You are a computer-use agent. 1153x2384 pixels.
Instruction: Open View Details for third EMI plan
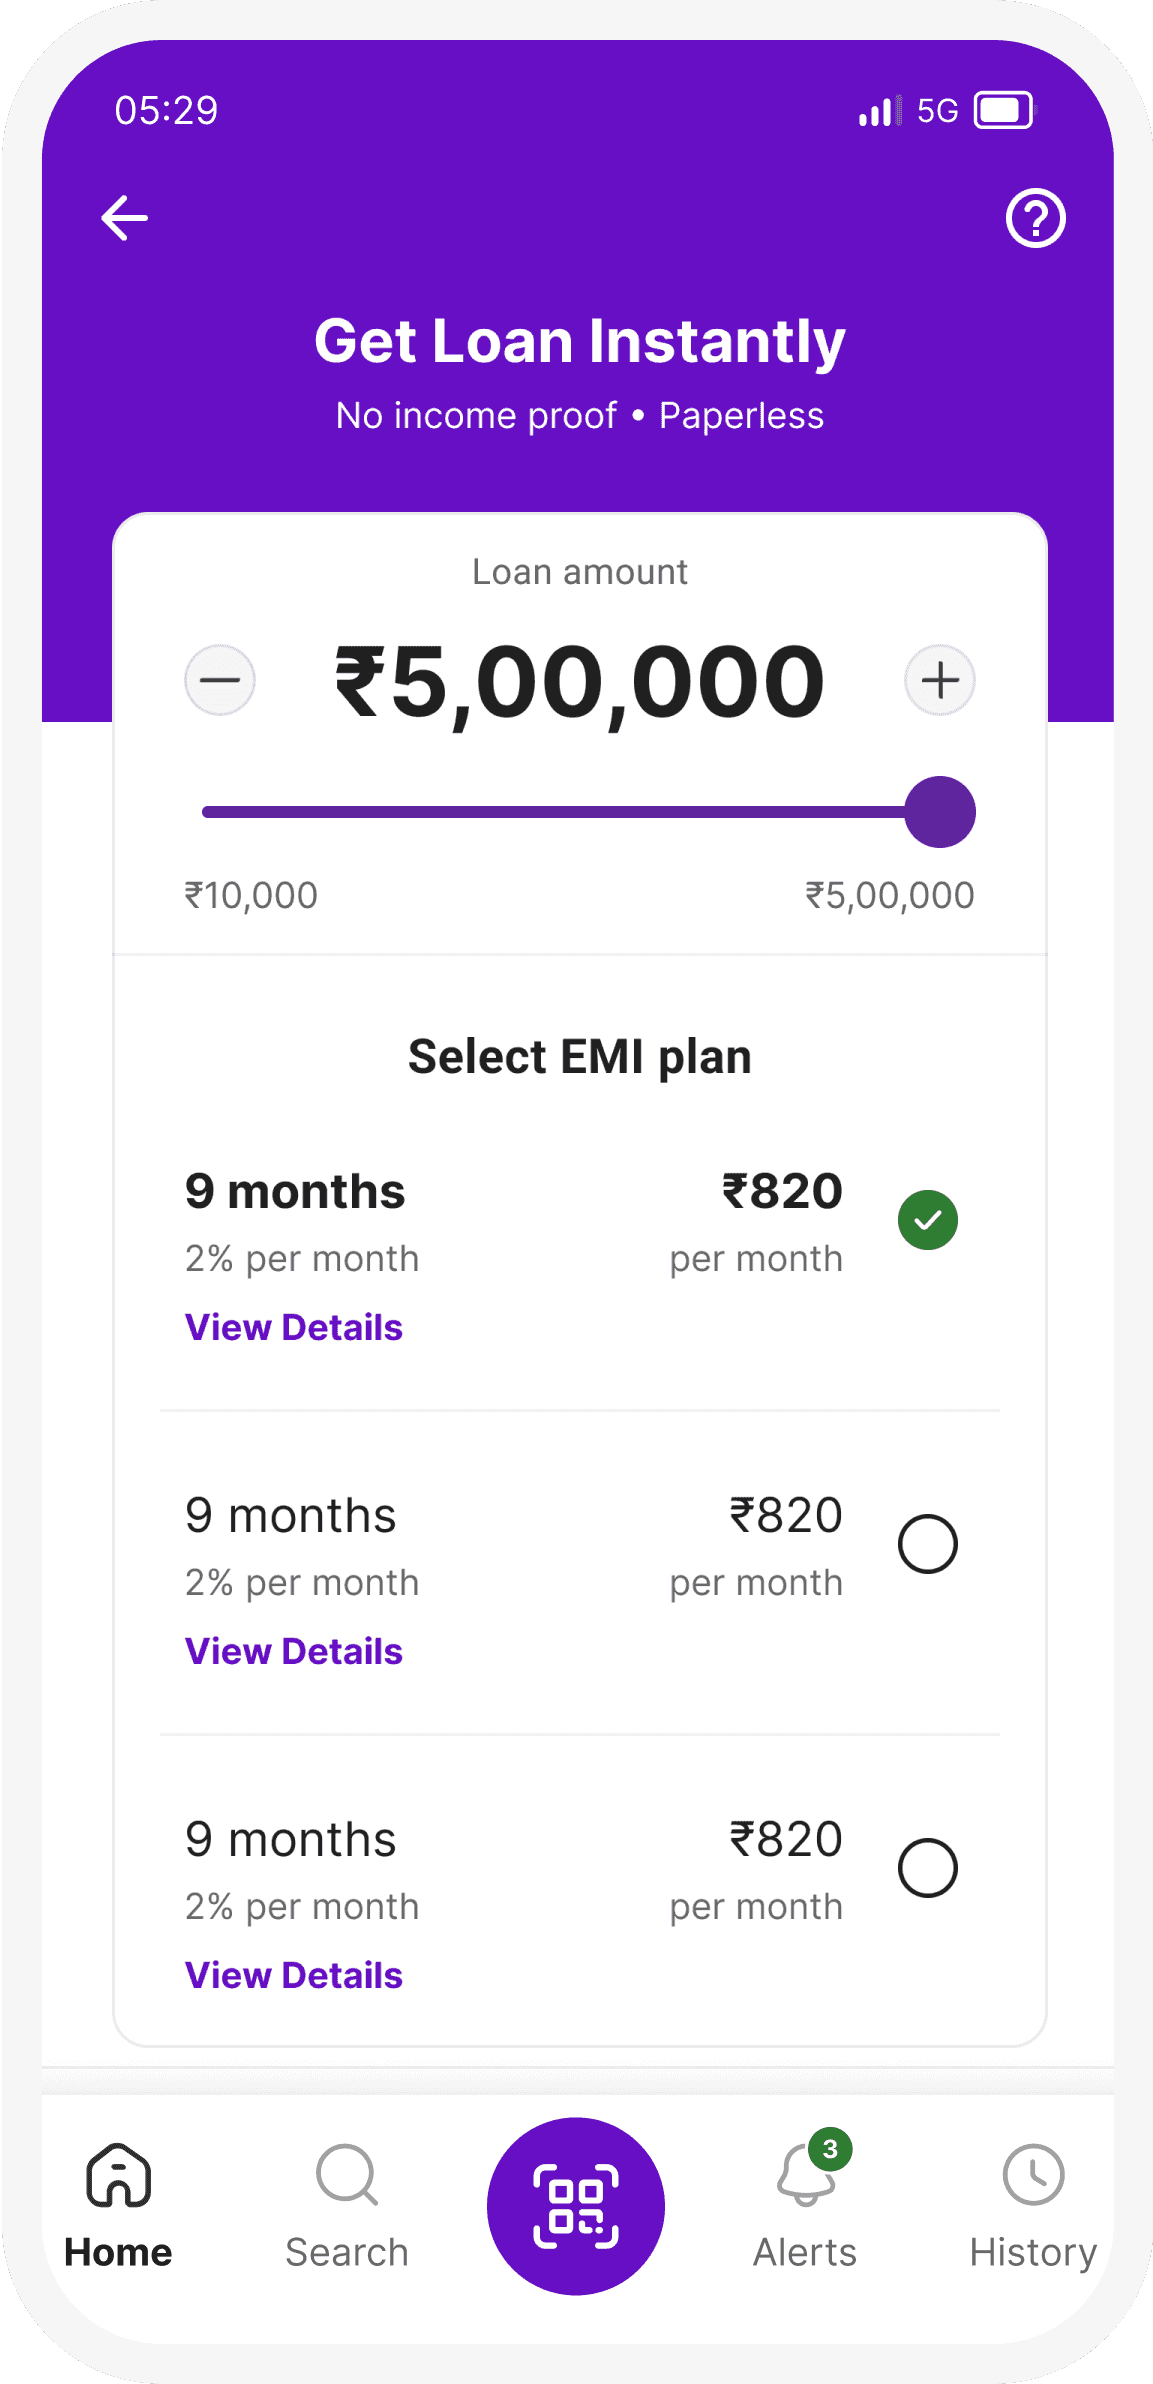pos(294,1976)
